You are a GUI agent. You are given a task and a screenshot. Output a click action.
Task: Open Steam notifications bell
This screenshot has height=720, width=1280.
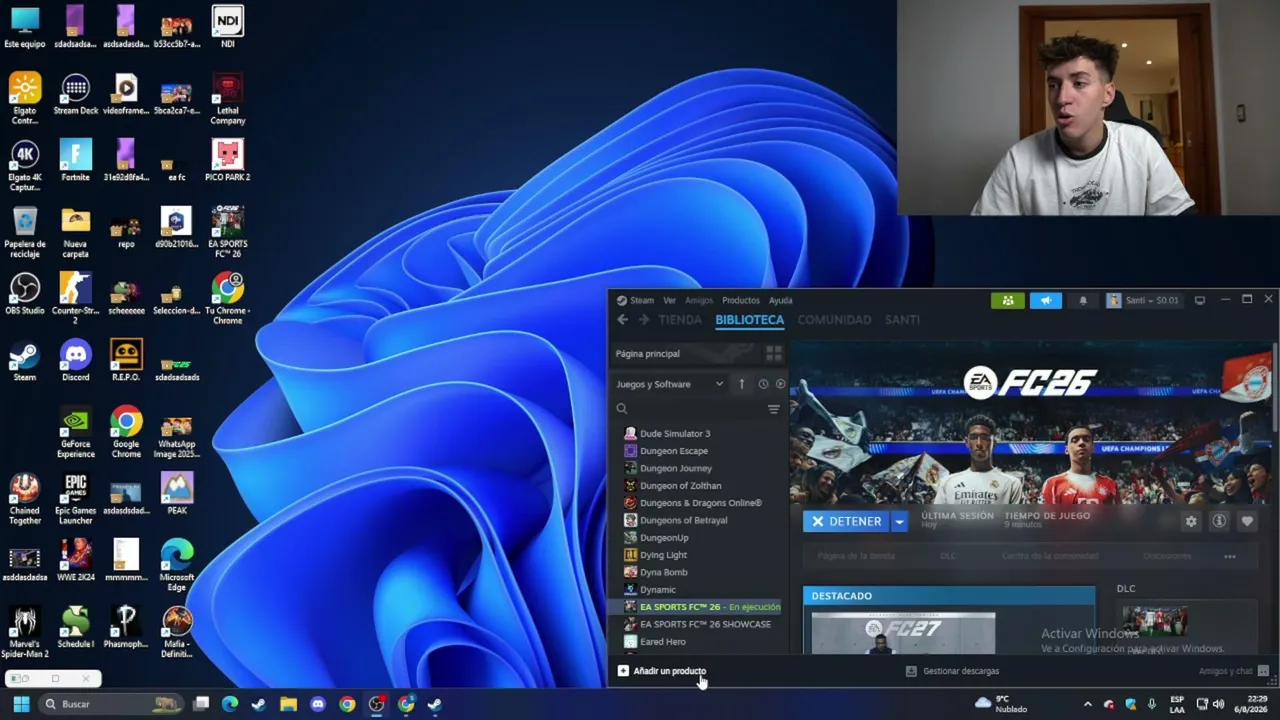[1082, 300]
